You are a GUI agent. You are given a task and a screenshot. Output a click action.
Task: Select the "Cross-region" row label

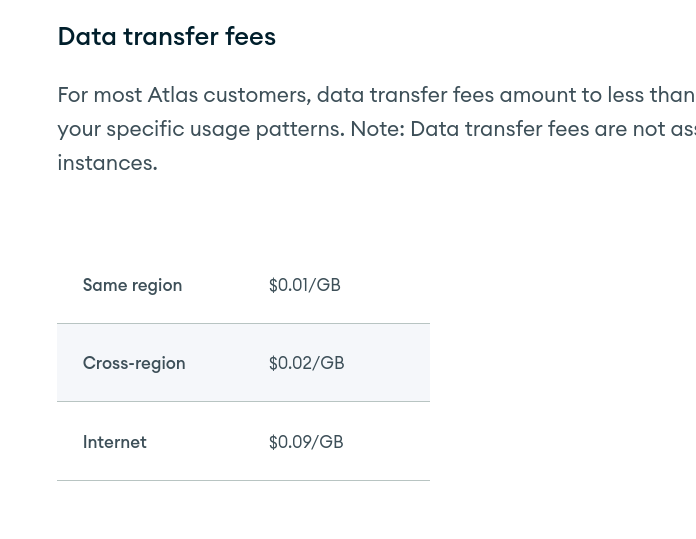[134, 363]
